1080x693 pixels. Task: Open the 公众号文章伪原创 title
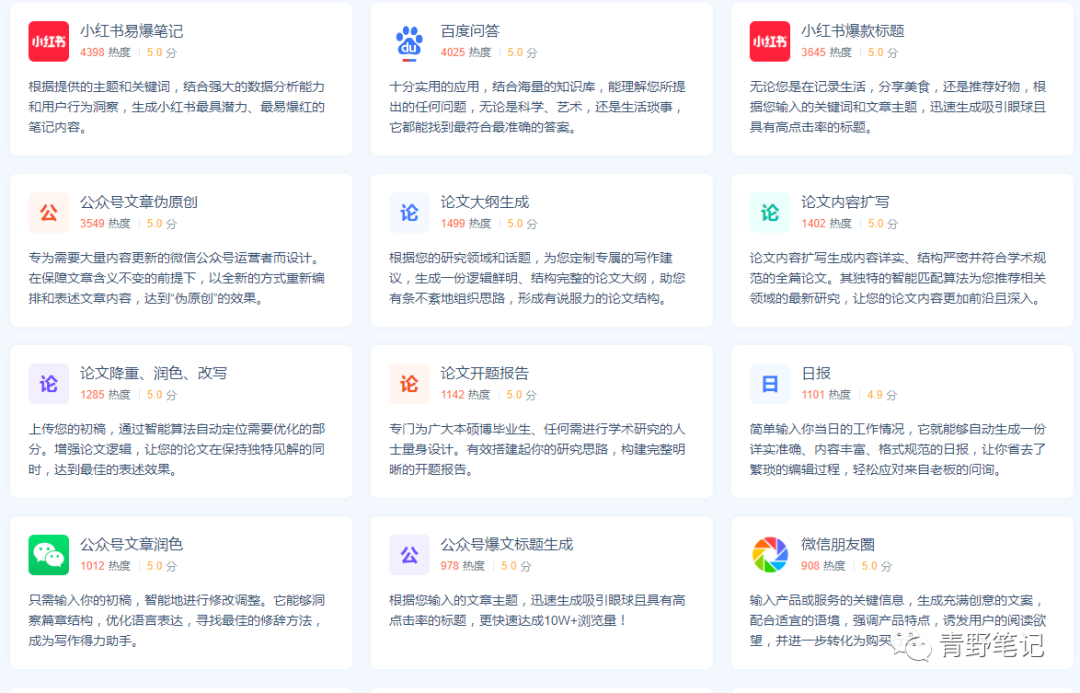[x=138, y=202]
